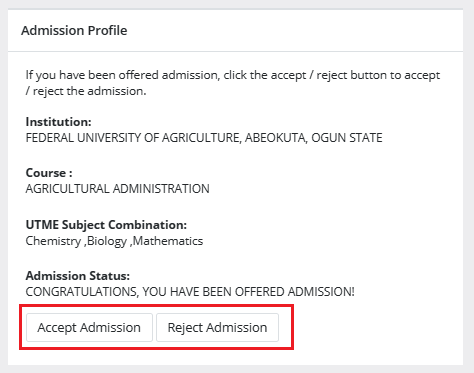Click the word Chemistry in subjects
Viewport: 474px width, 373px height.
pyautogui.click(x=53, y=241)
